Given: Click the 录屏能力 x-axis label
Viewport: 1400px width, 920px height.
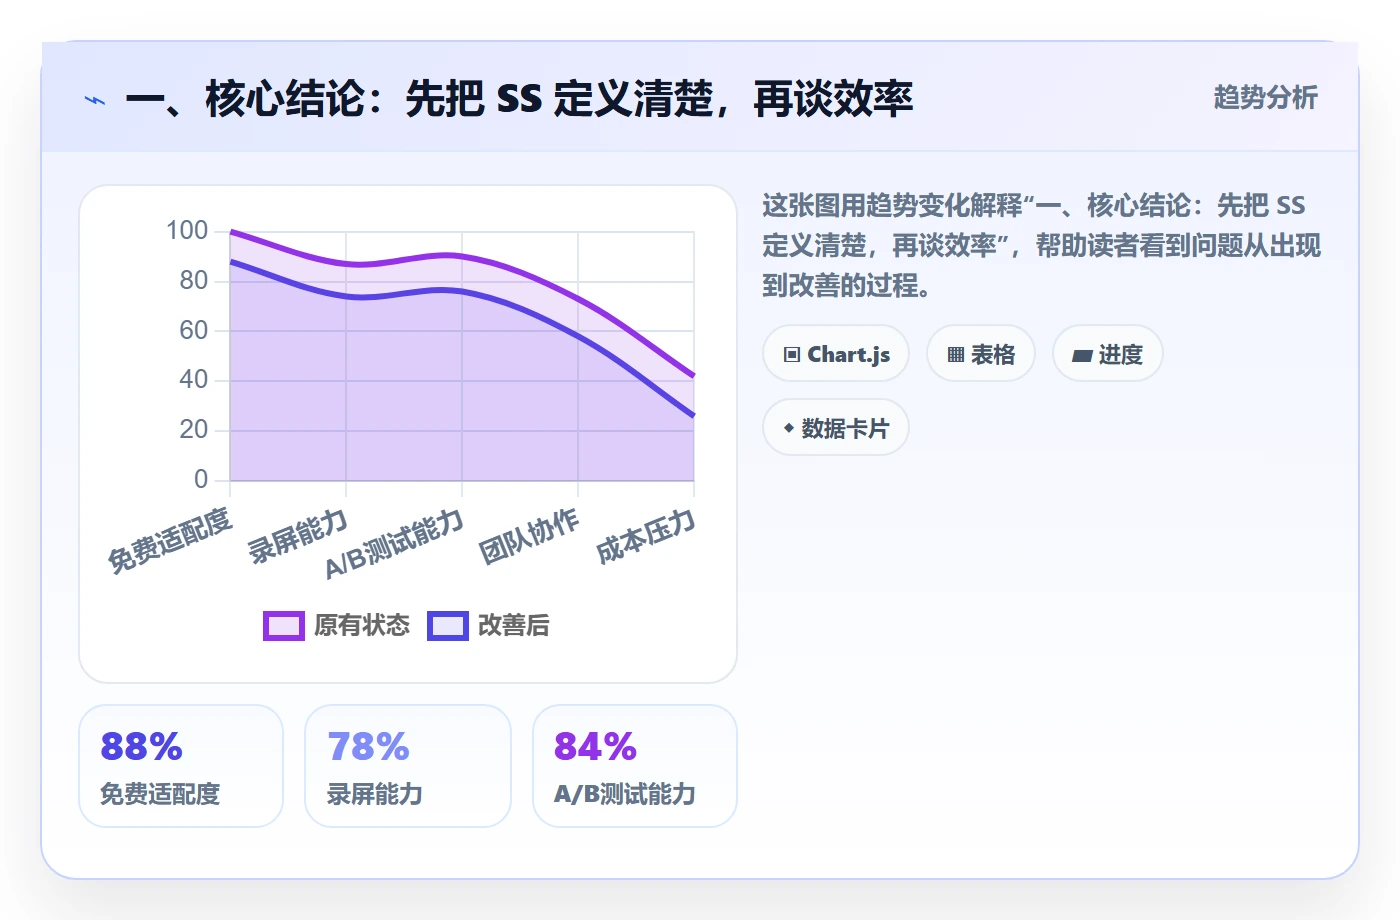Looking at the screenshot, I should pos(298,536).
